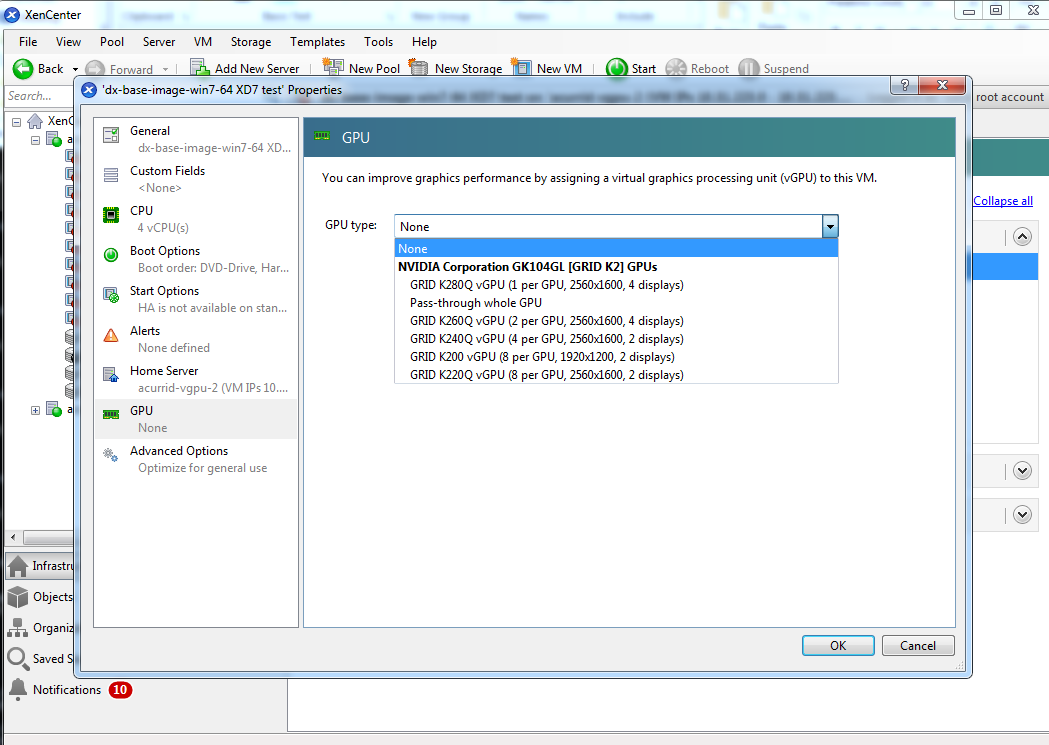Expand the plus node in the server tree
The width and height of the screenshot is (1049, 745).
click(x=35, y=409)
